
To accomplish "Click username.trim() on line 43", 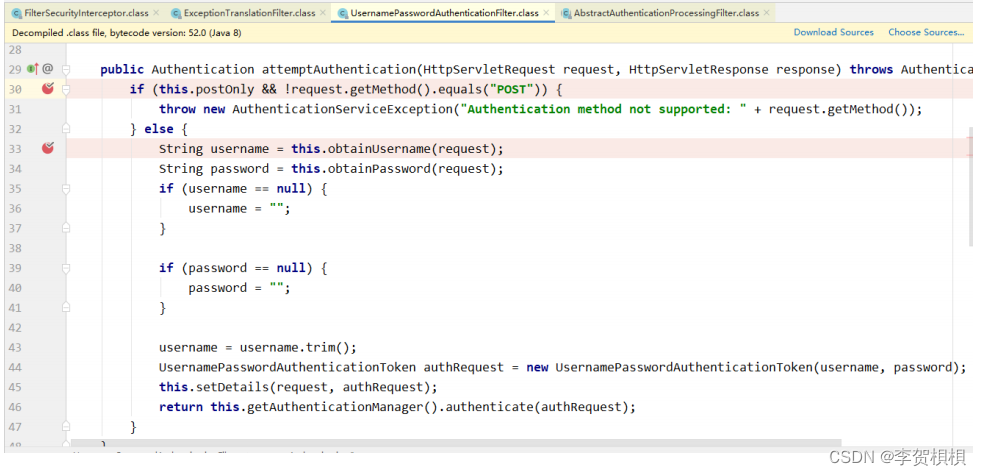I will [x=298, y=348].
